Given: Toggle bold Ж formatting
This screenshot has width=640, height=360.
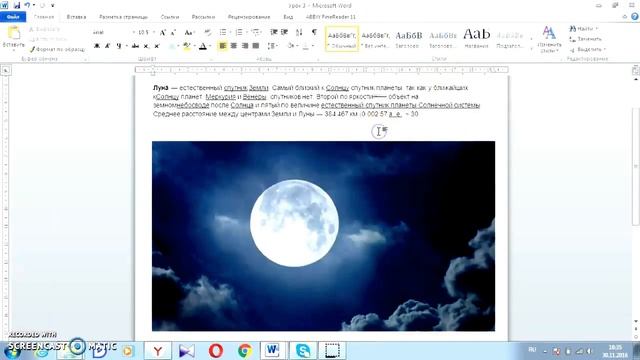Looking at the screenshot, I should click(97, 46).
